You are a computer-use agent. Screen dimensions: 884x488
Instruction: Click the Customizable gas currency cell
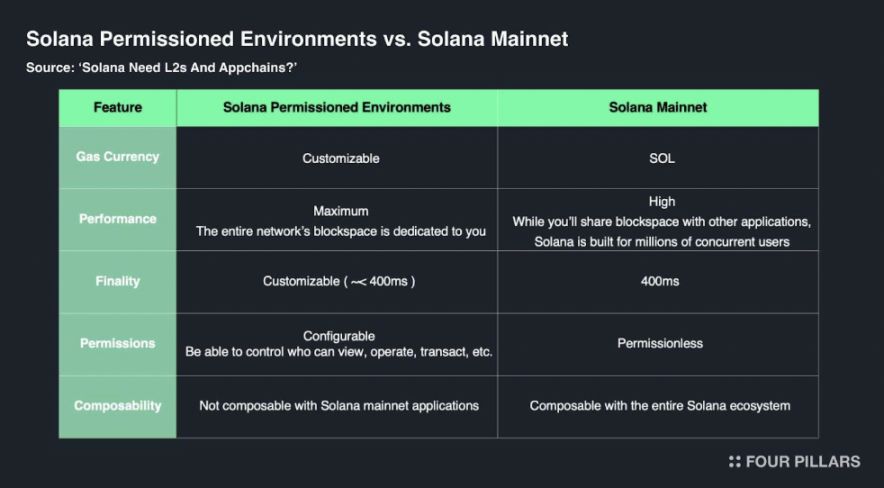[x=337, y=158]
